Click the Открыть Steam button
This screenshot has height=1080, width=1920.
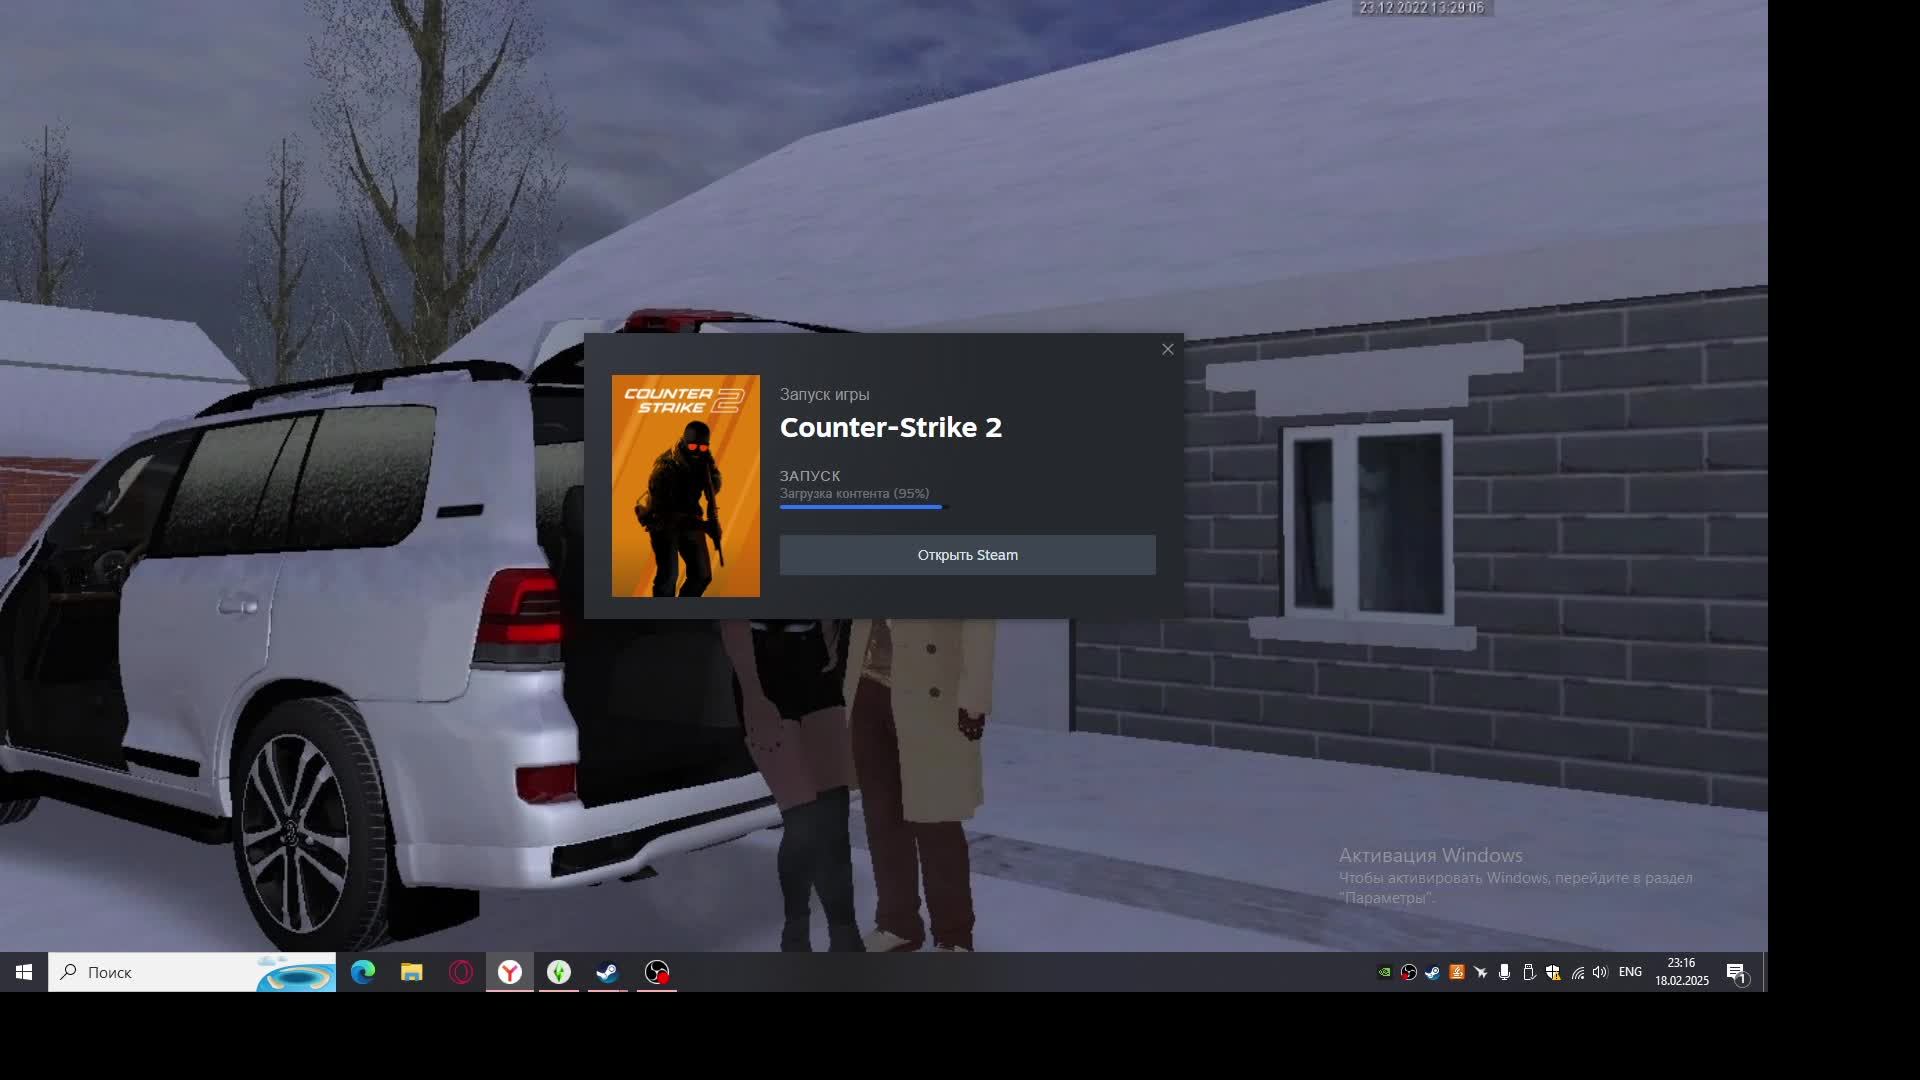point(967,555)
